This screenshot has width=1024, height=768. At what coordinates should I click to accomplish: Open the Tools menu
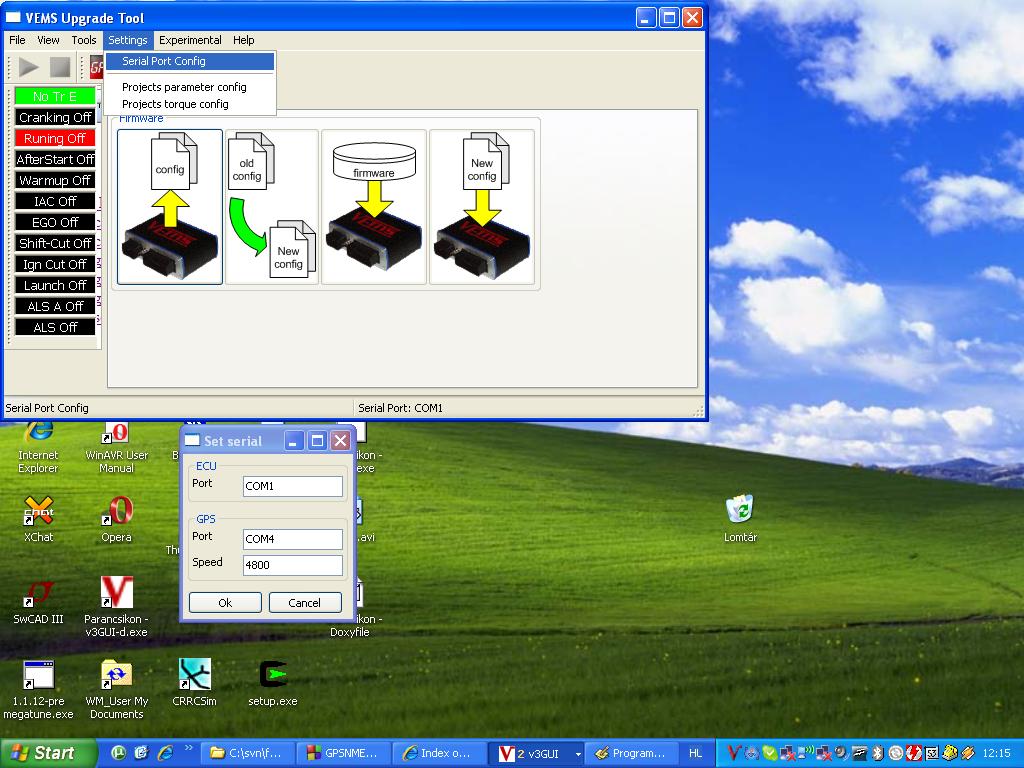pyautogui.click(x=84, y=40)
